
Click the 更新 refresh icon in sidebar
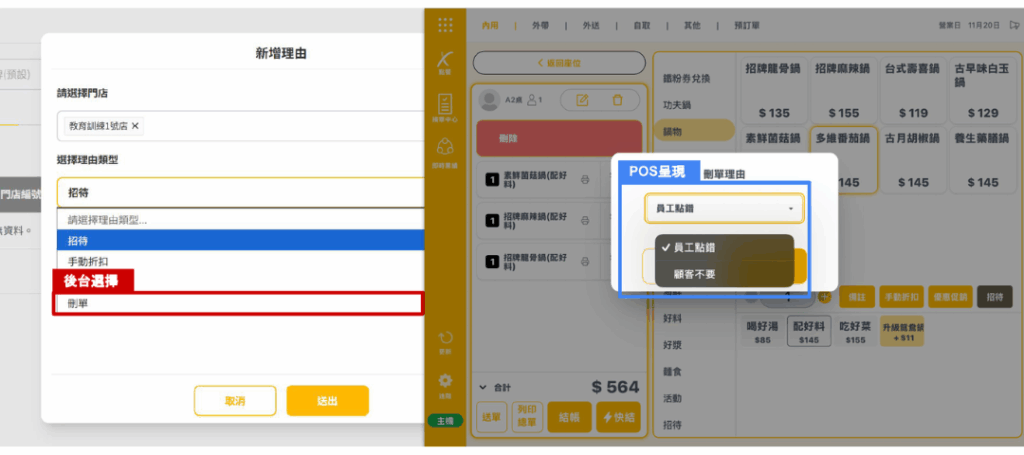pyautogui.click(x=445, y=340)
